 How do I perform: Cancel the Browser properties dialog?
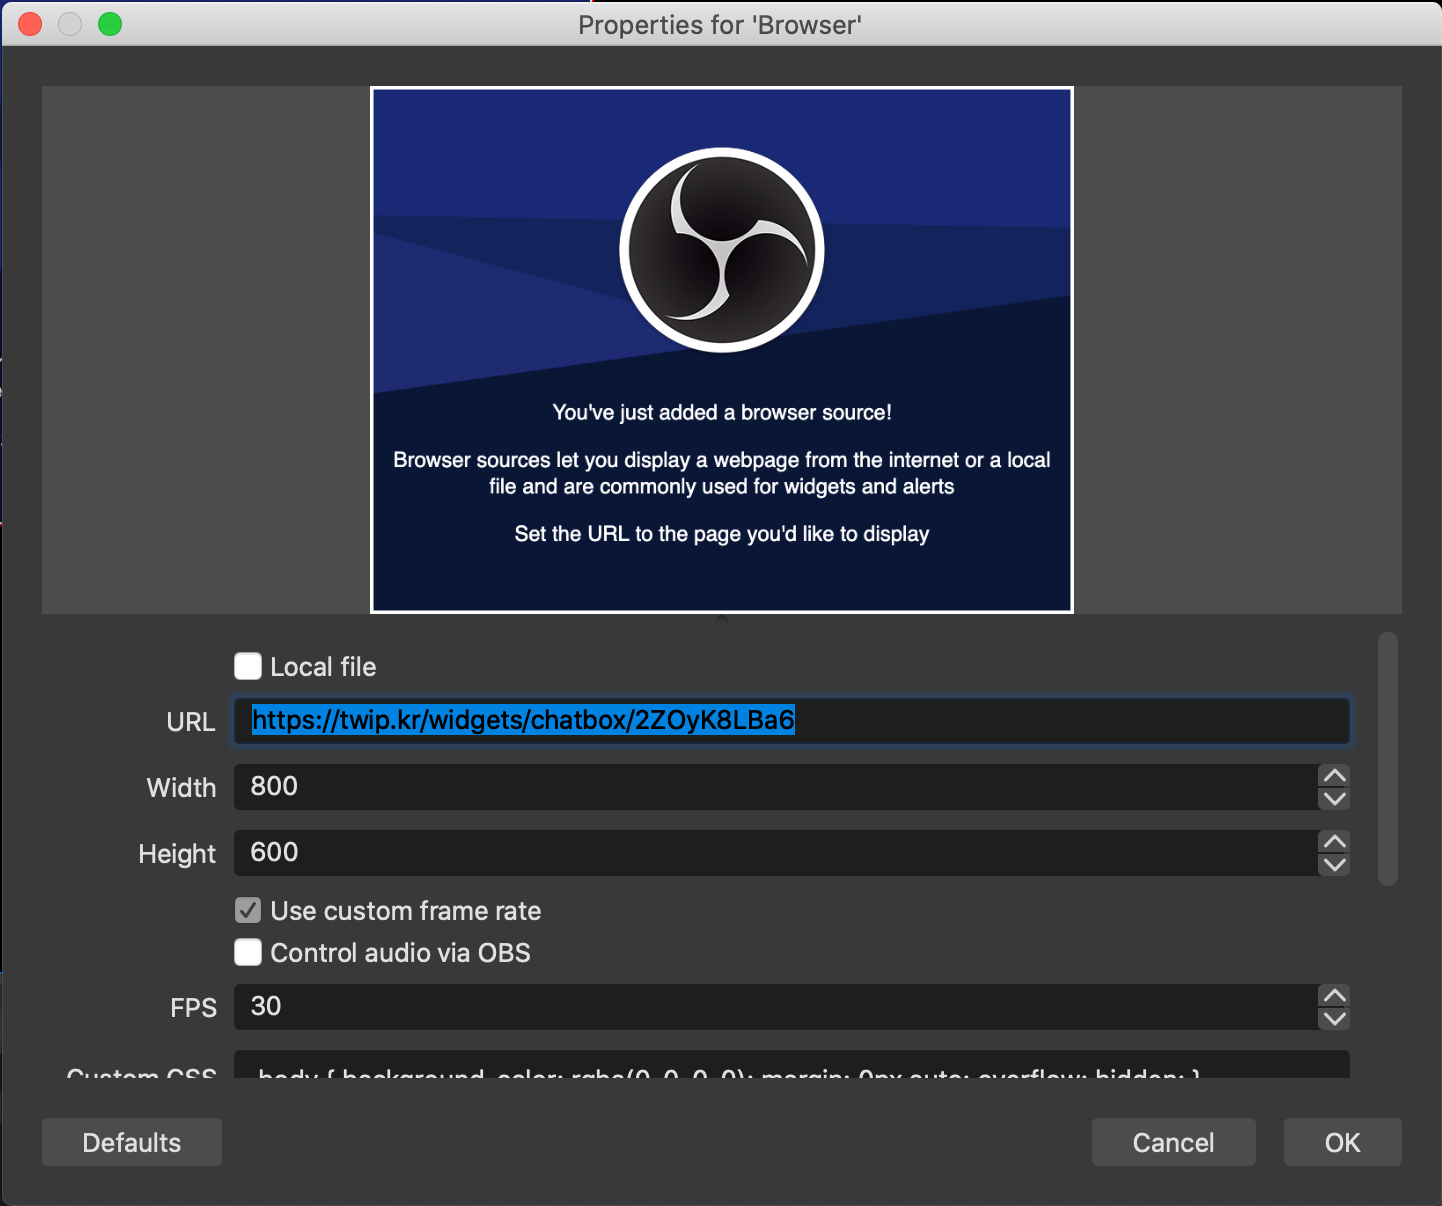[1173, 1142]
